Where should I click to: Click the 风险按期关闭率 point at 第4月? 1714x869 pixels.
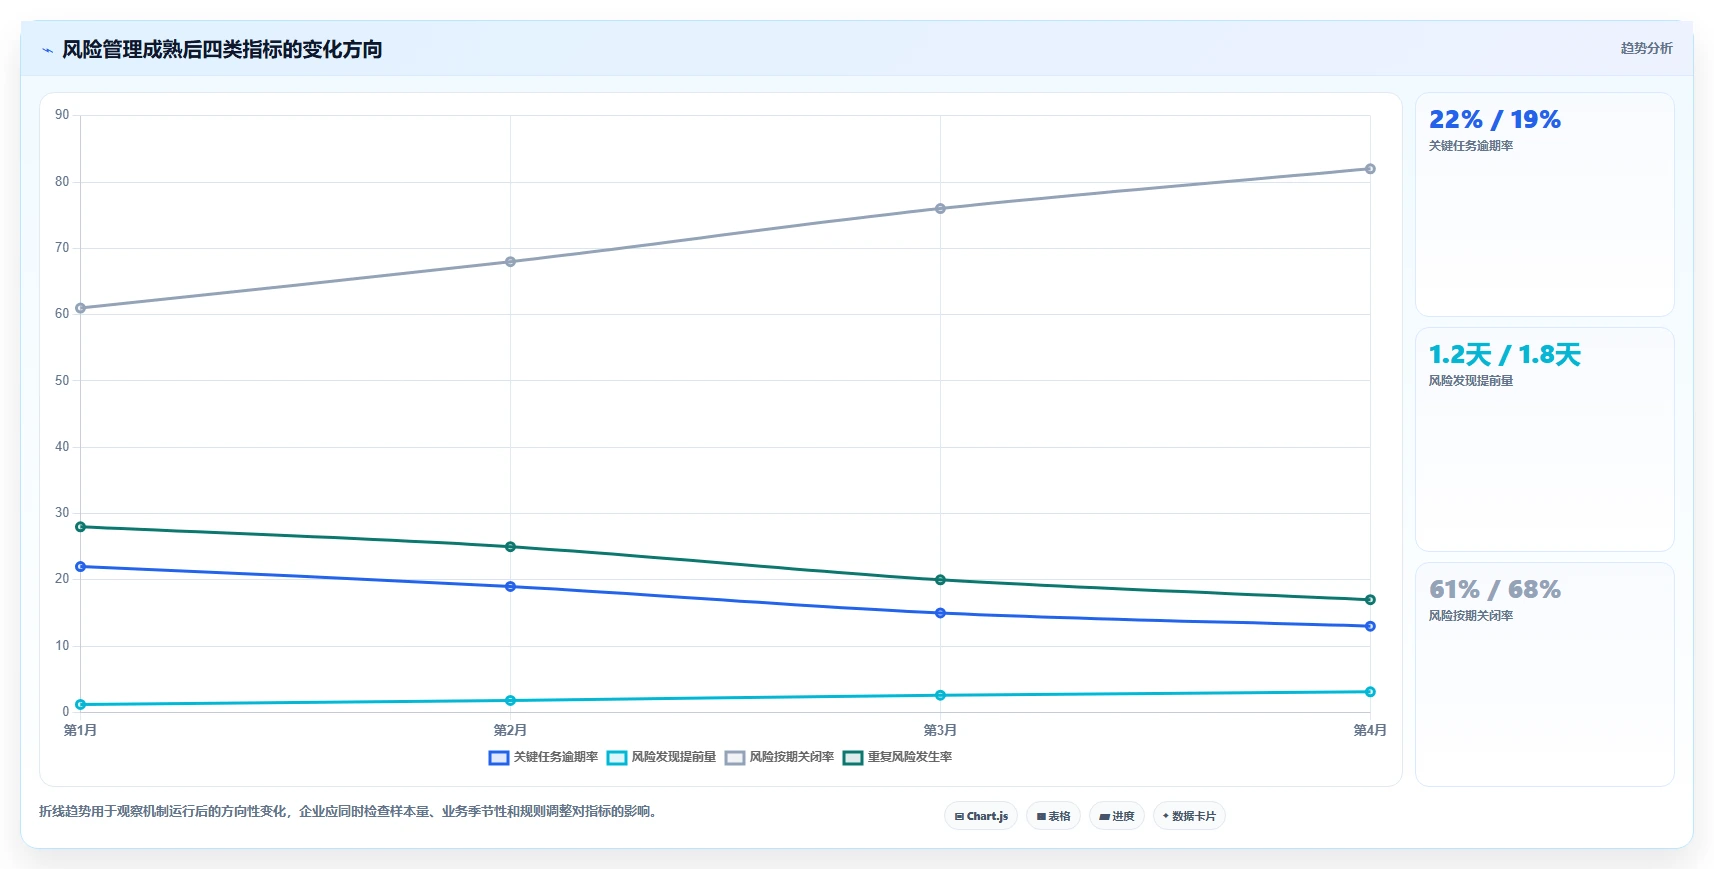click(1370, 169)
